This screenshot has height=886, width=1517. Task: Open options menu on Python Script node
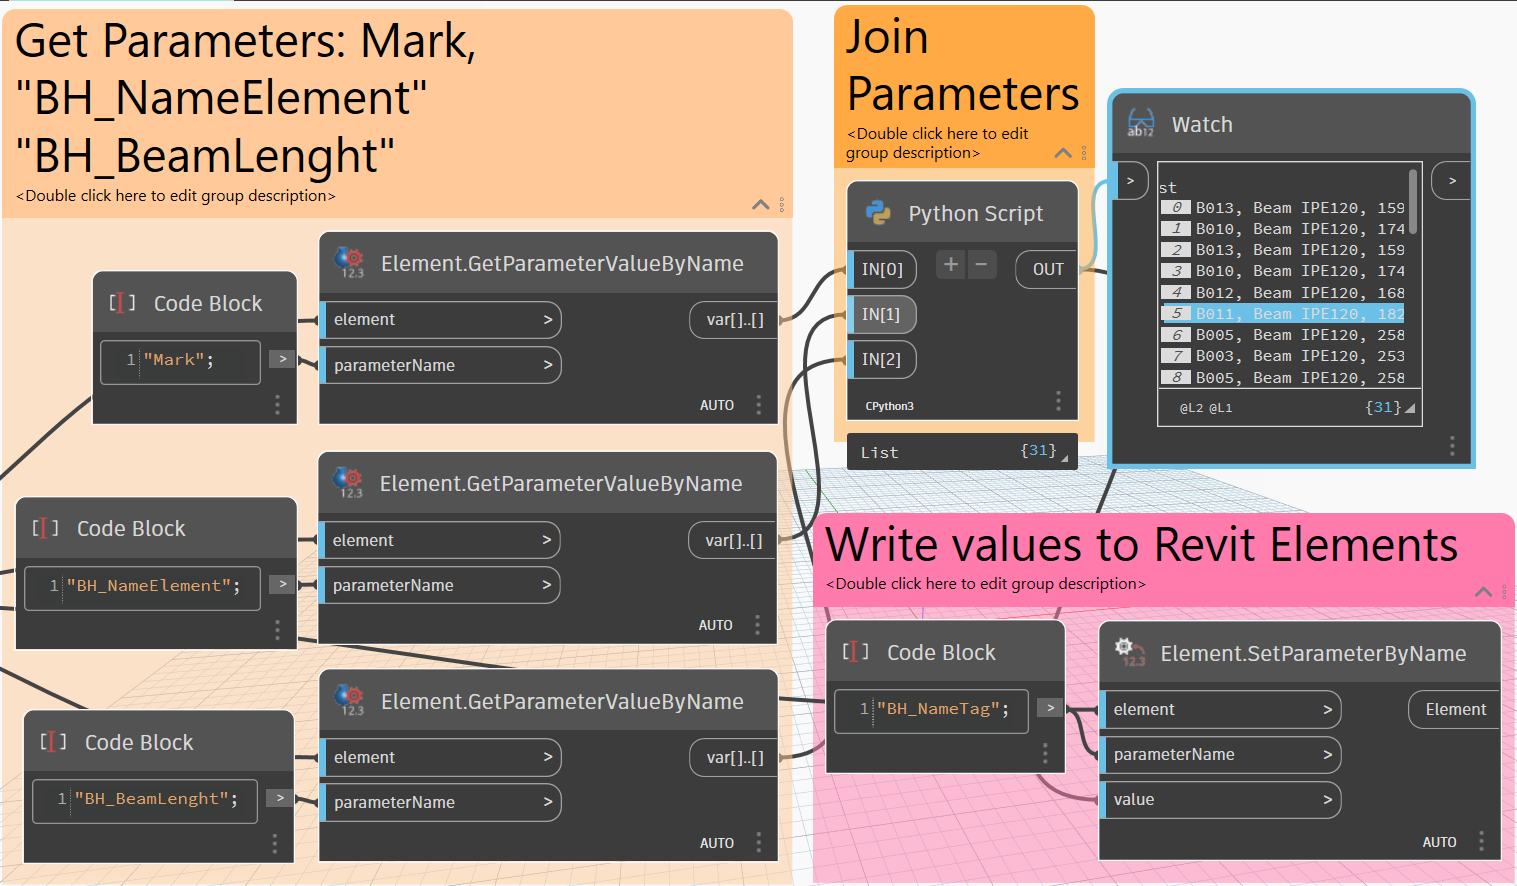[1058, 401]
